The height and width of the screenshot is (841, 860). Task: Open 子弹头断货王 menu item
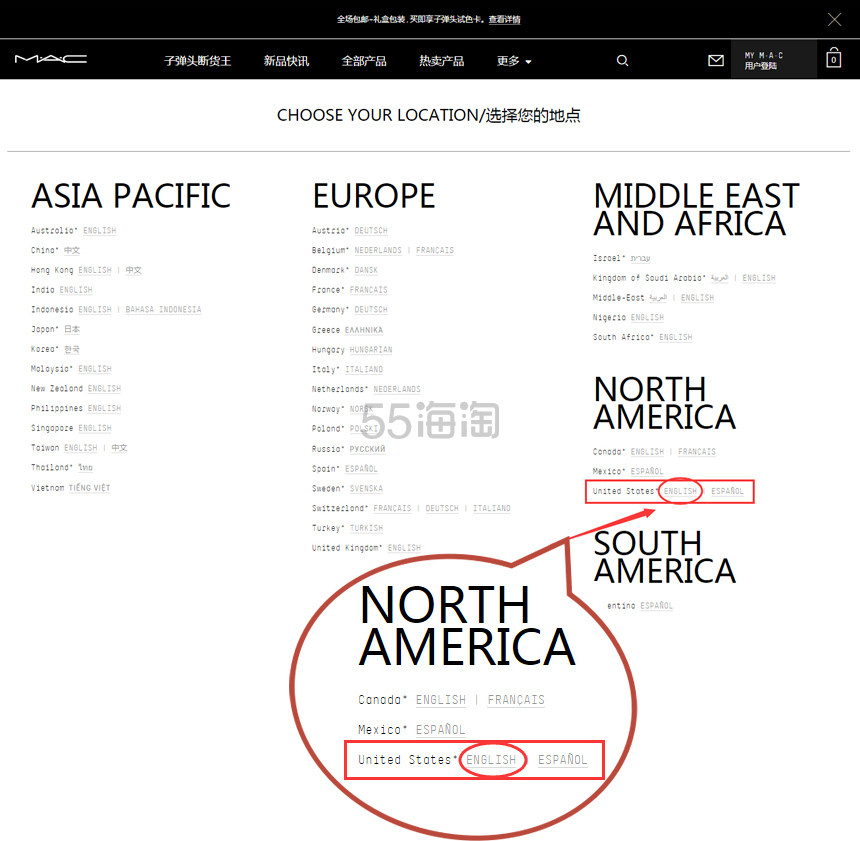pos(197,61)
